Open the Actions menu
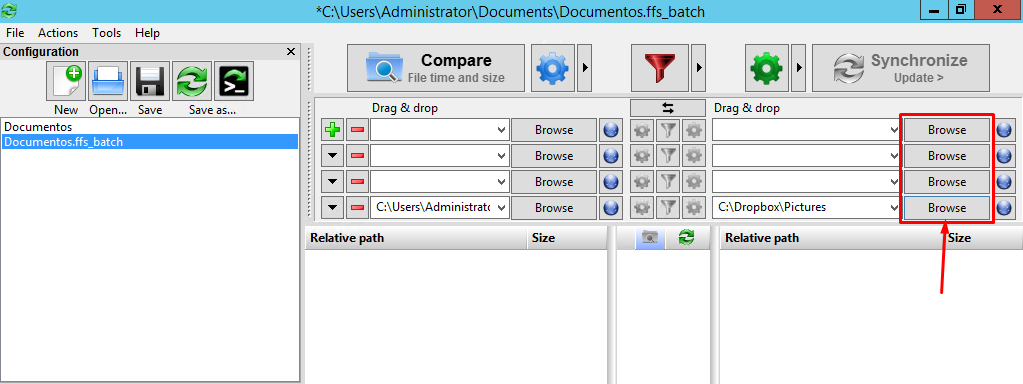This screenshot has width=1023, height=384. click(x=58, y=33)
